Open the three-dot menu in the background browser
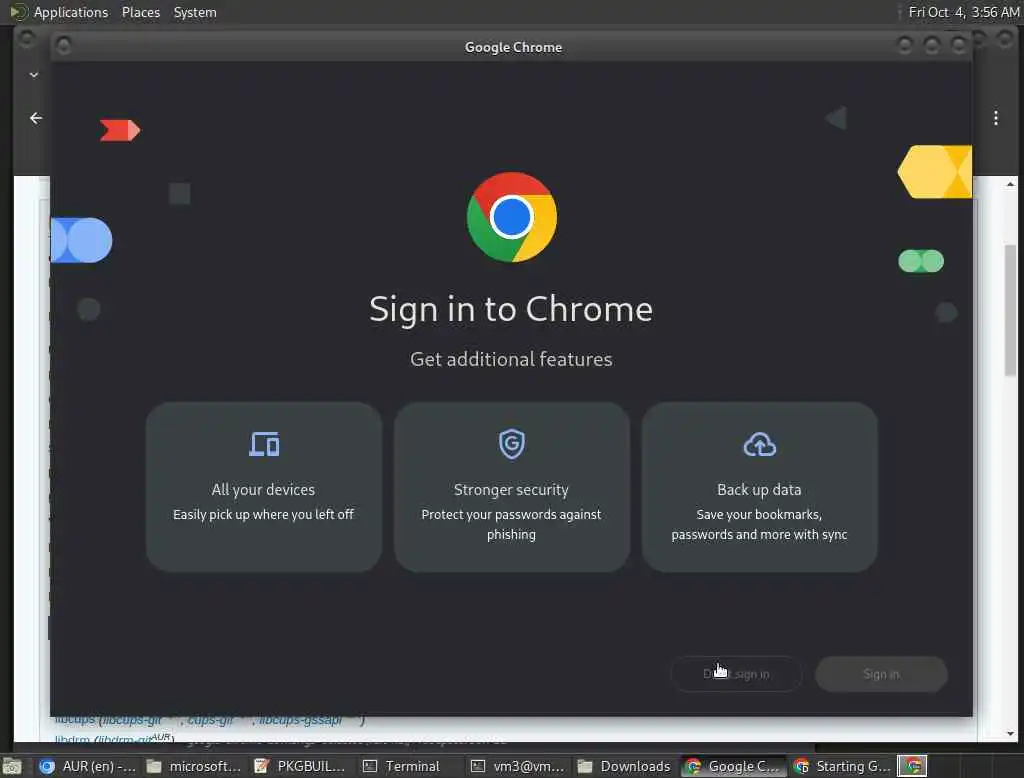Viewport: 1024px width, 778px height. click(995, 118)
